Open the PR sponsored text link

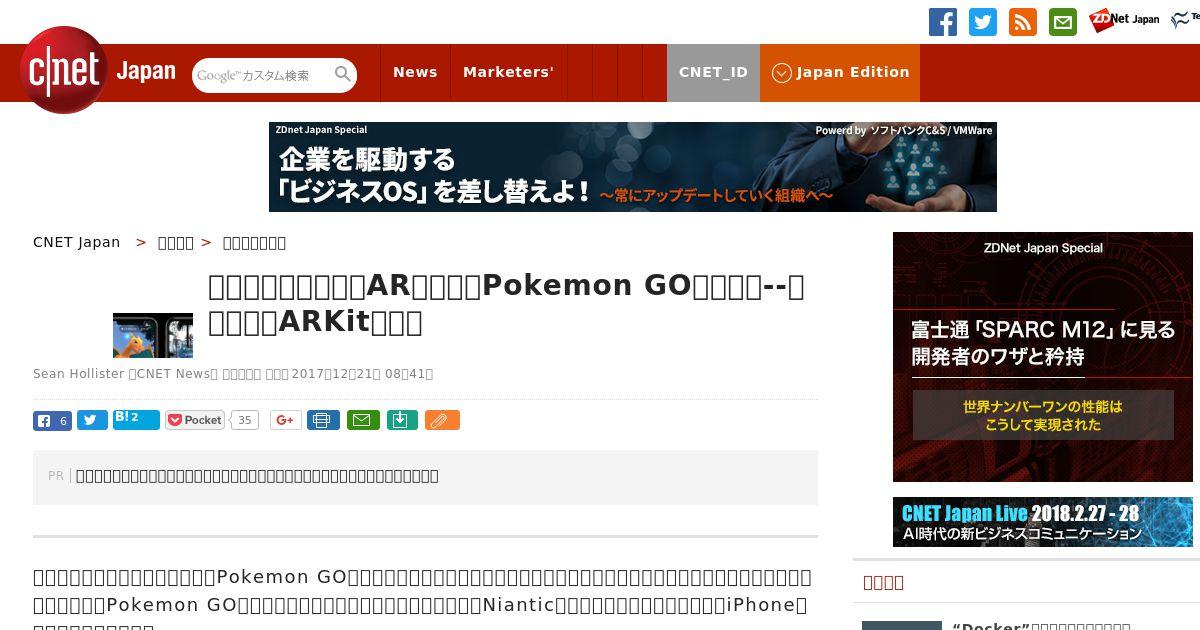257,476
